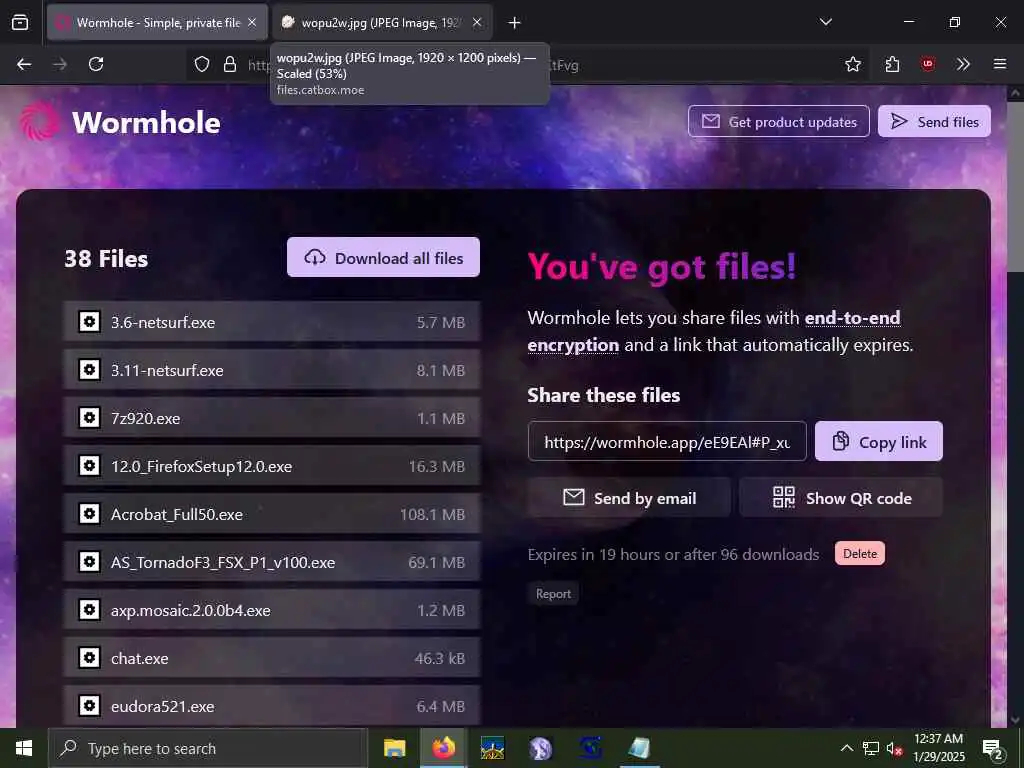Open notification center icon
Screen dimensions: 1024x768
pos(993,748)
